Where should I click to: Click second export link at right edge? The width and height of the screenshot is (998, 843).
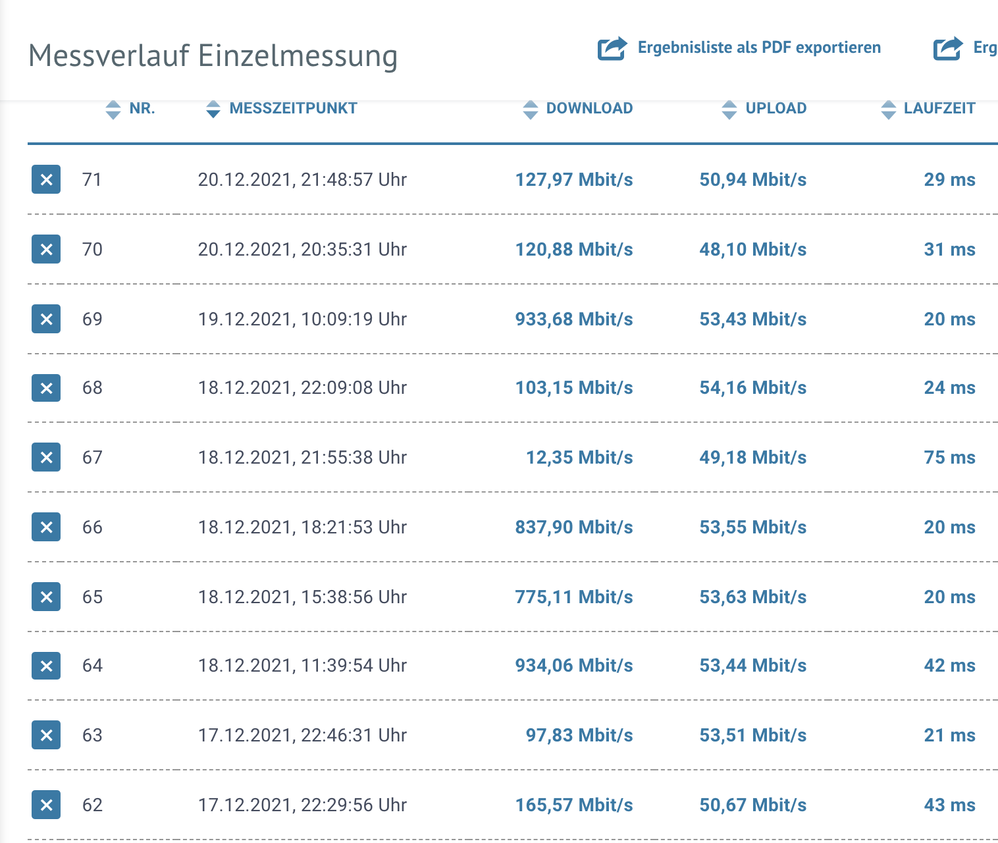(x=966, y=48)
